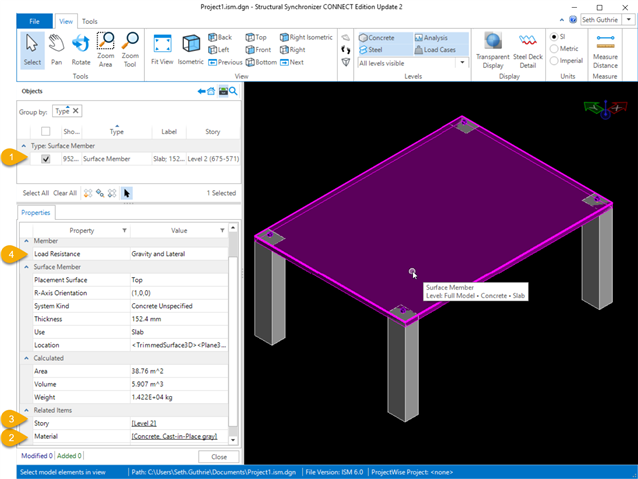Toggle Steel level visibility
This screenshot has height=479, width=638.
[371, 50]
